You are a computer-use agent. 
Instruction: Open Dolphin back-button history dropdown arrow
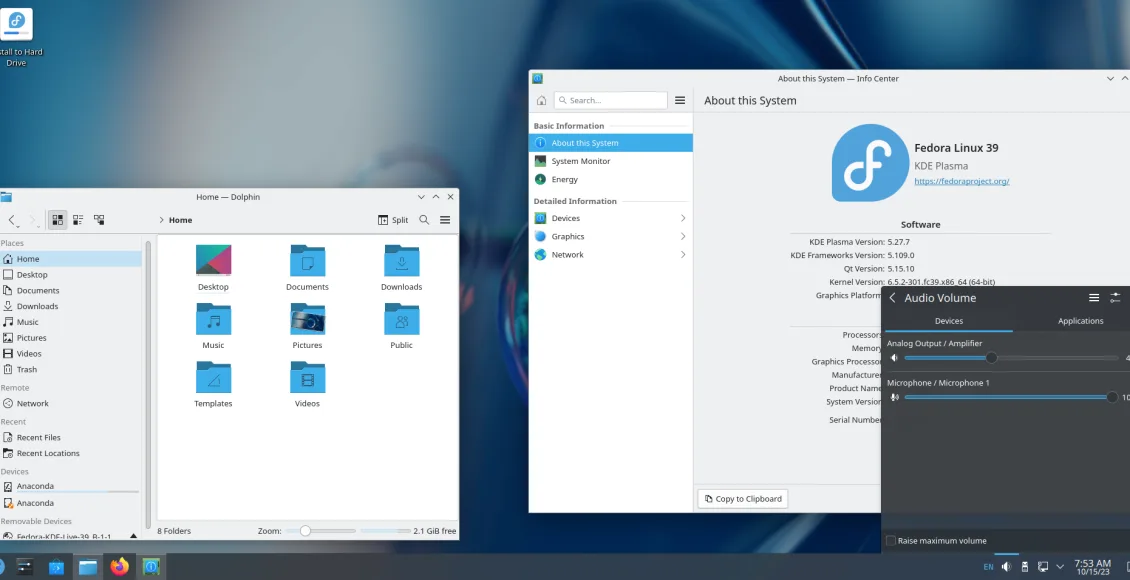18,226
